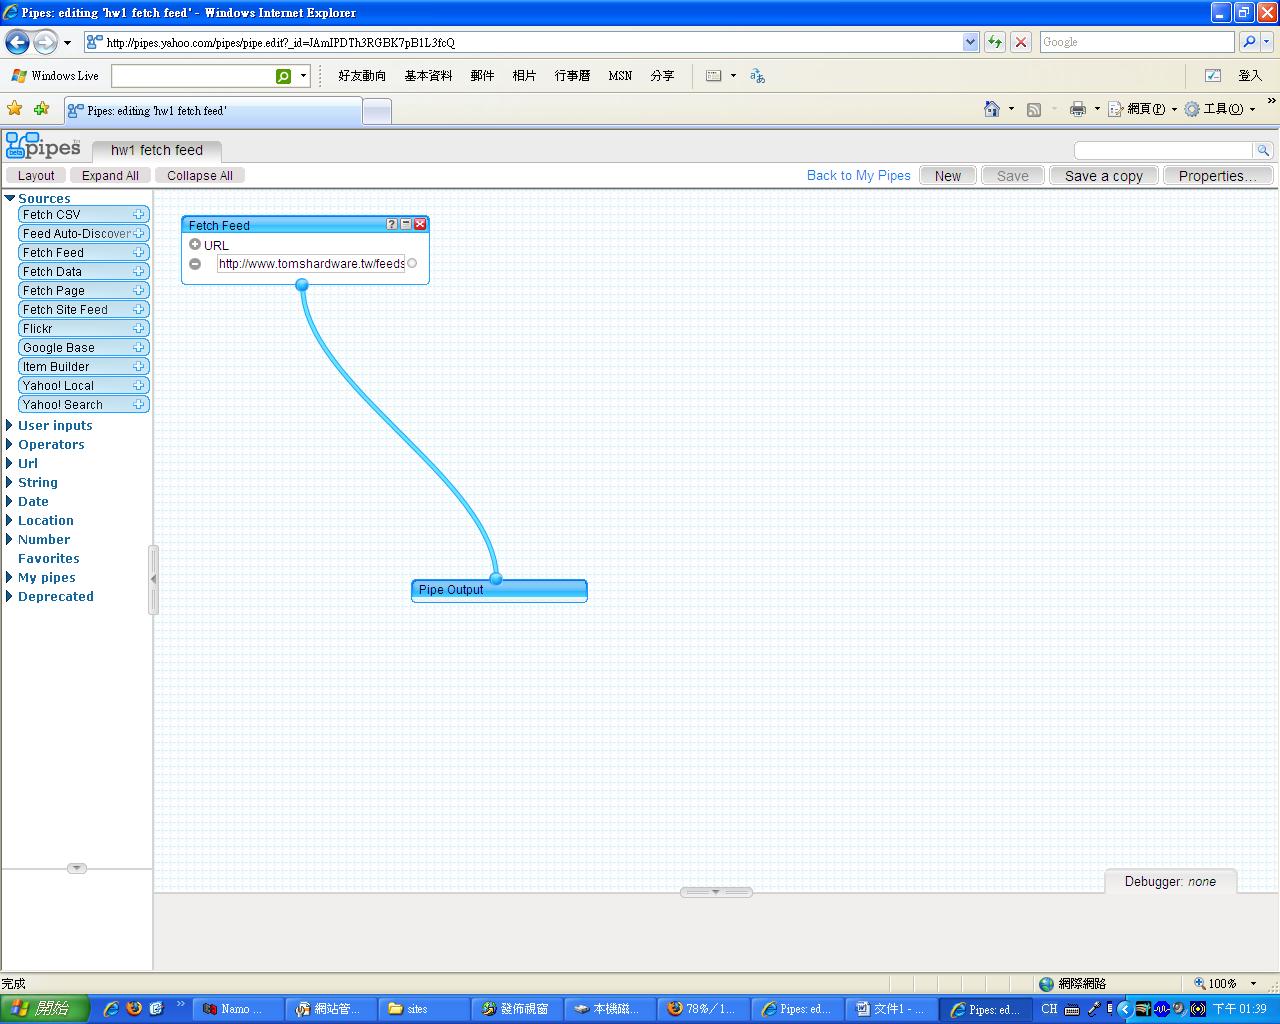Collapse the Sources section

click(x=10, y=198)
